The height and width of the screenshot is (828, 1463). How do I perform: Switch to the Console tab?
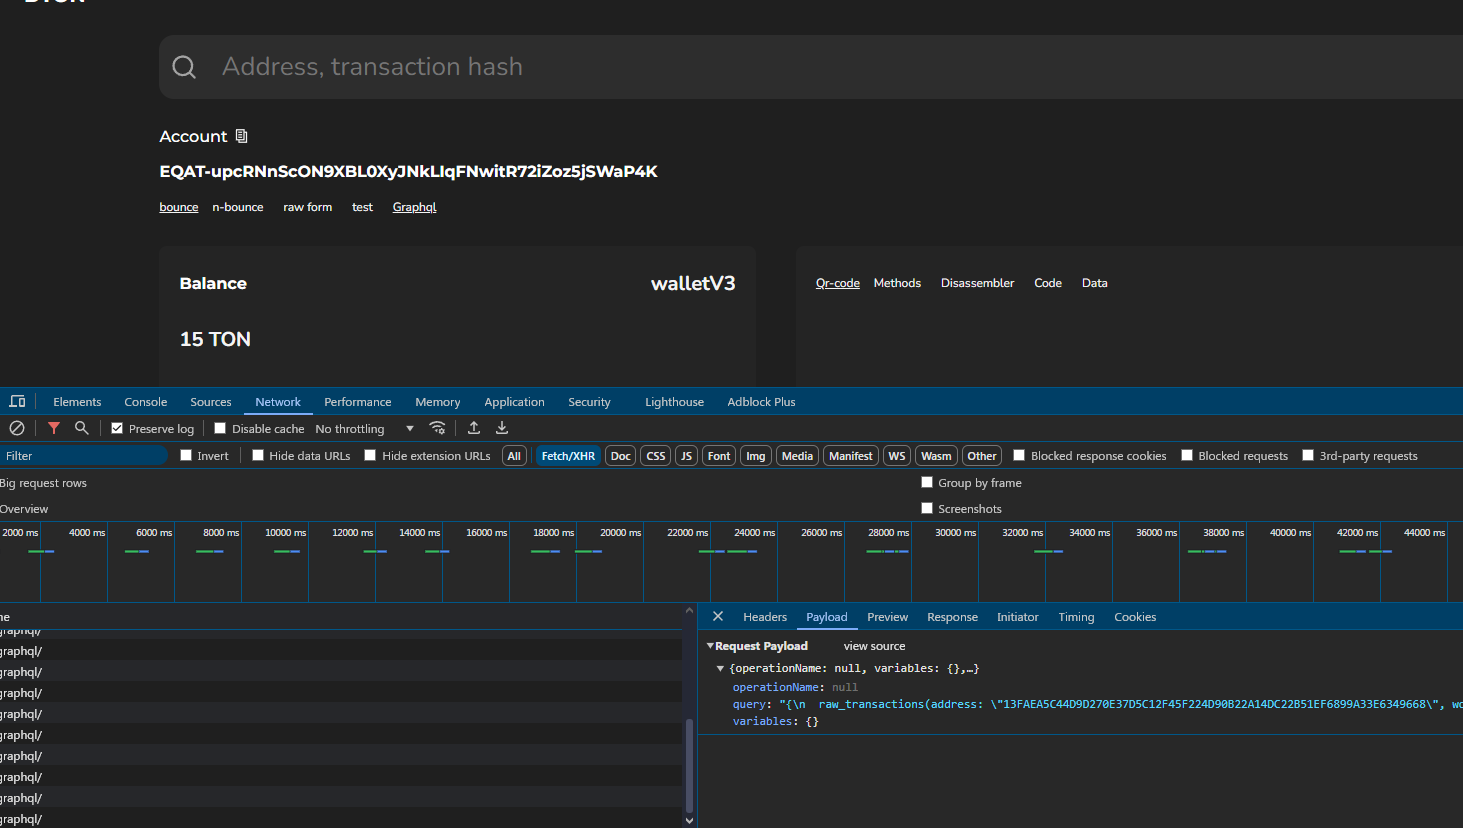(145, 402)
